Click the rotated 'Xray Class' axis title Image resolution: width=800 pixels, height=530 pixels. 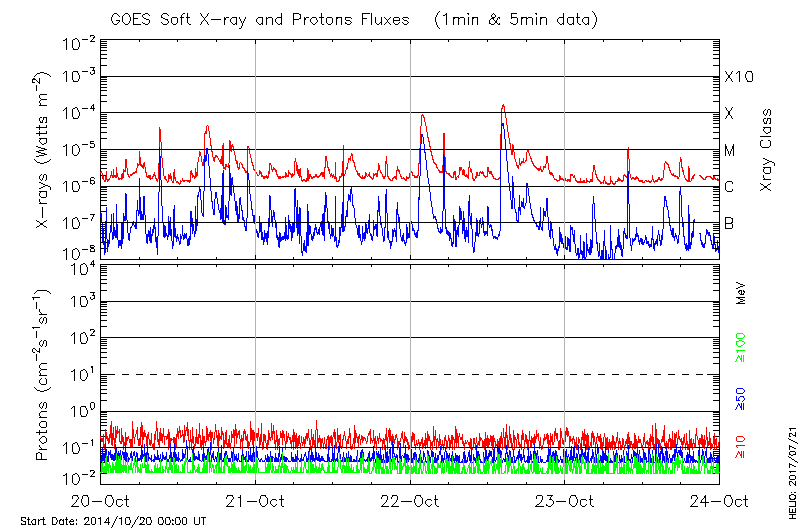point(766,150)
